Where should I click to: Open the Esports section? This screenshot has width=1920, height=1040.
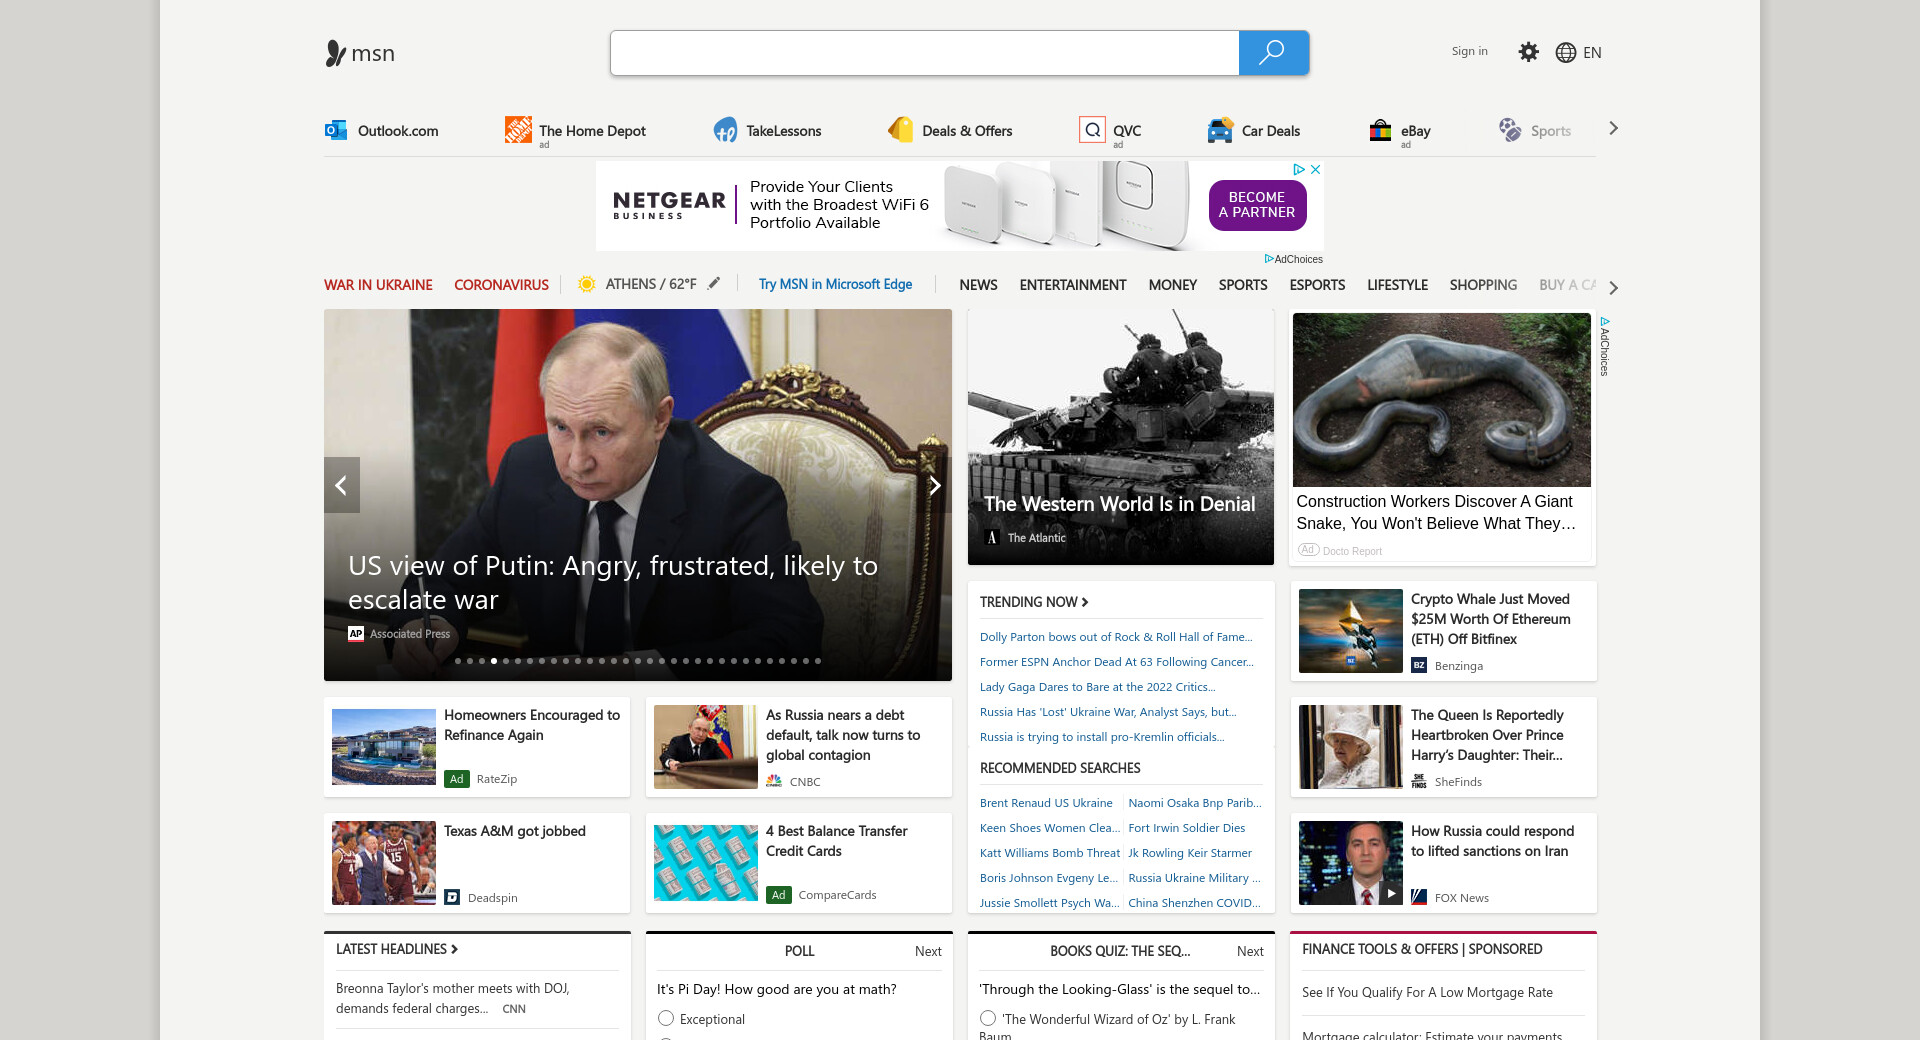(x=1317, y=285)
